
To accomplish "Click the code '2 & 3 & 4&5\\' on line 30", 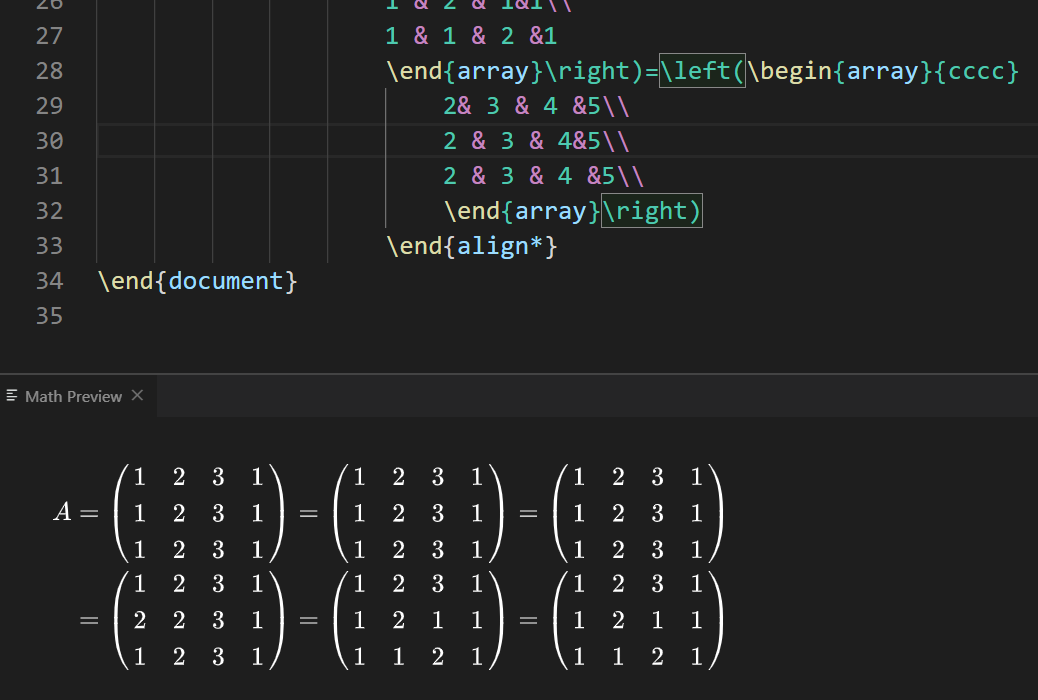I will [536, 141].
